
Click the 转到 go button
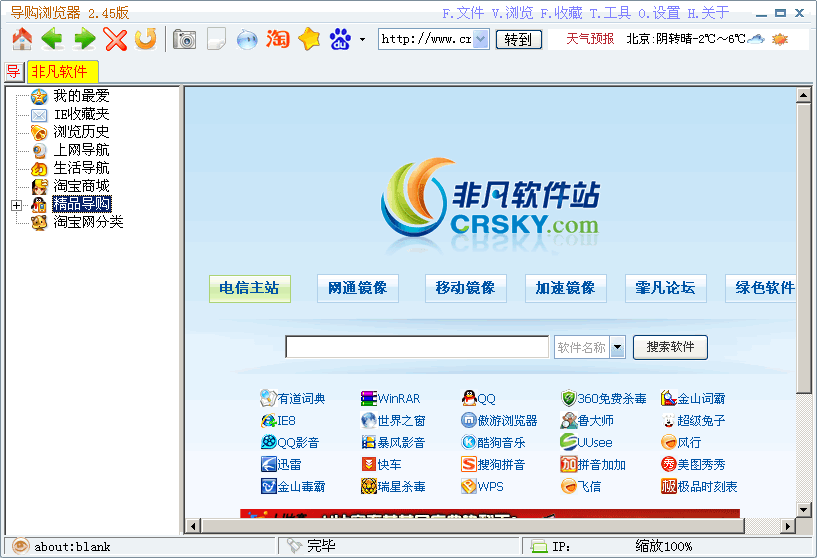coord(518,40)
